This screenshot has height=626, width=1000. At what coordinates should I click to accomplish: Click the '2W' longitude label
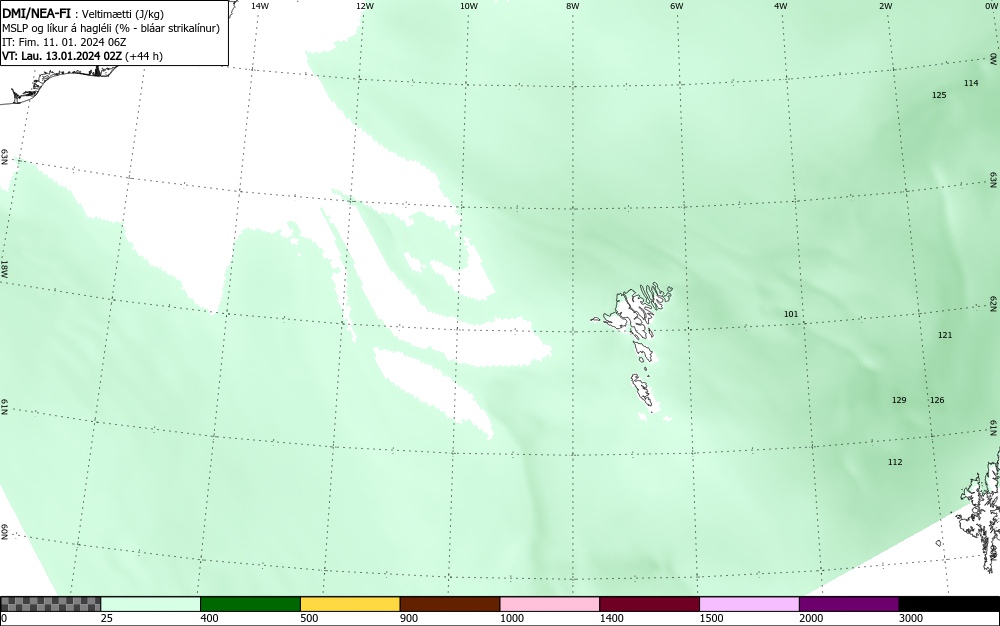(x=885, y=6)
